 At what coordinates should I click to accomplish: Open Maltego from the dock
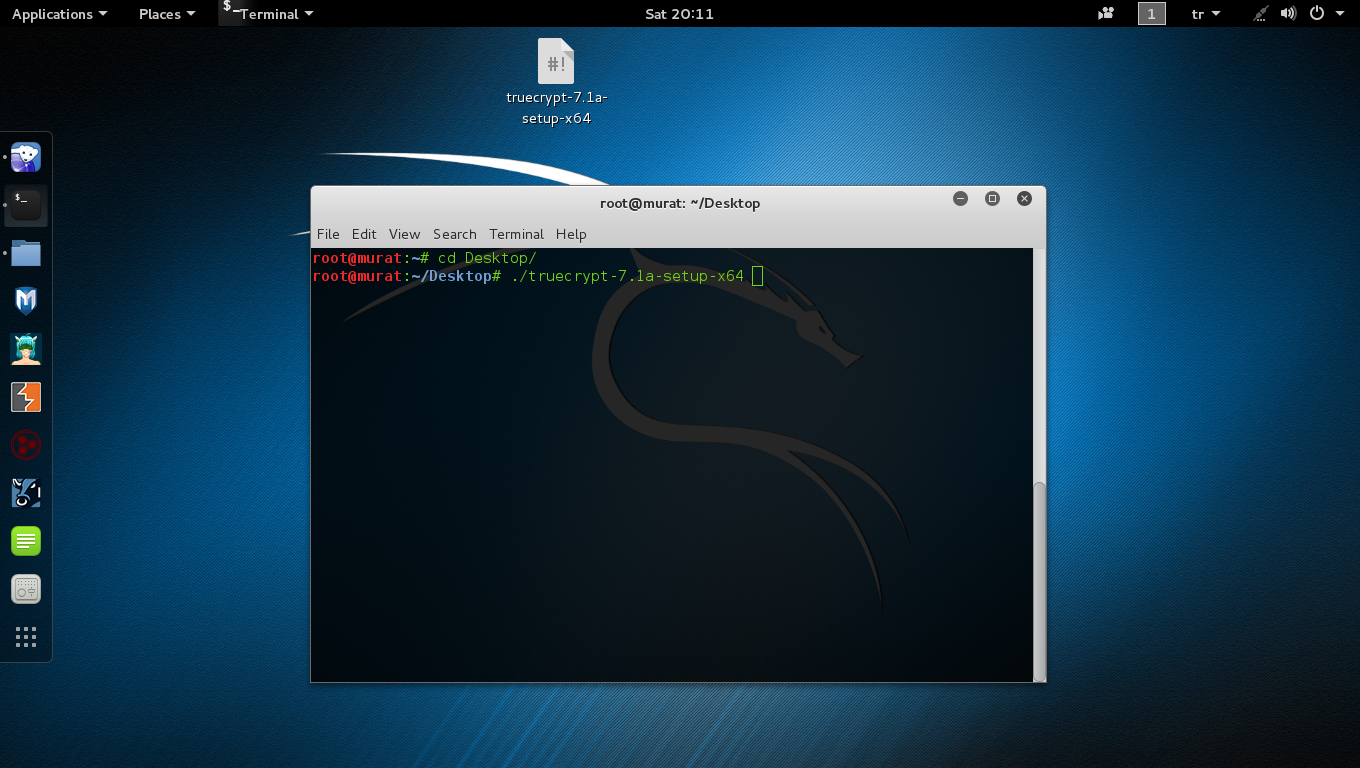(x=26, y=445)
